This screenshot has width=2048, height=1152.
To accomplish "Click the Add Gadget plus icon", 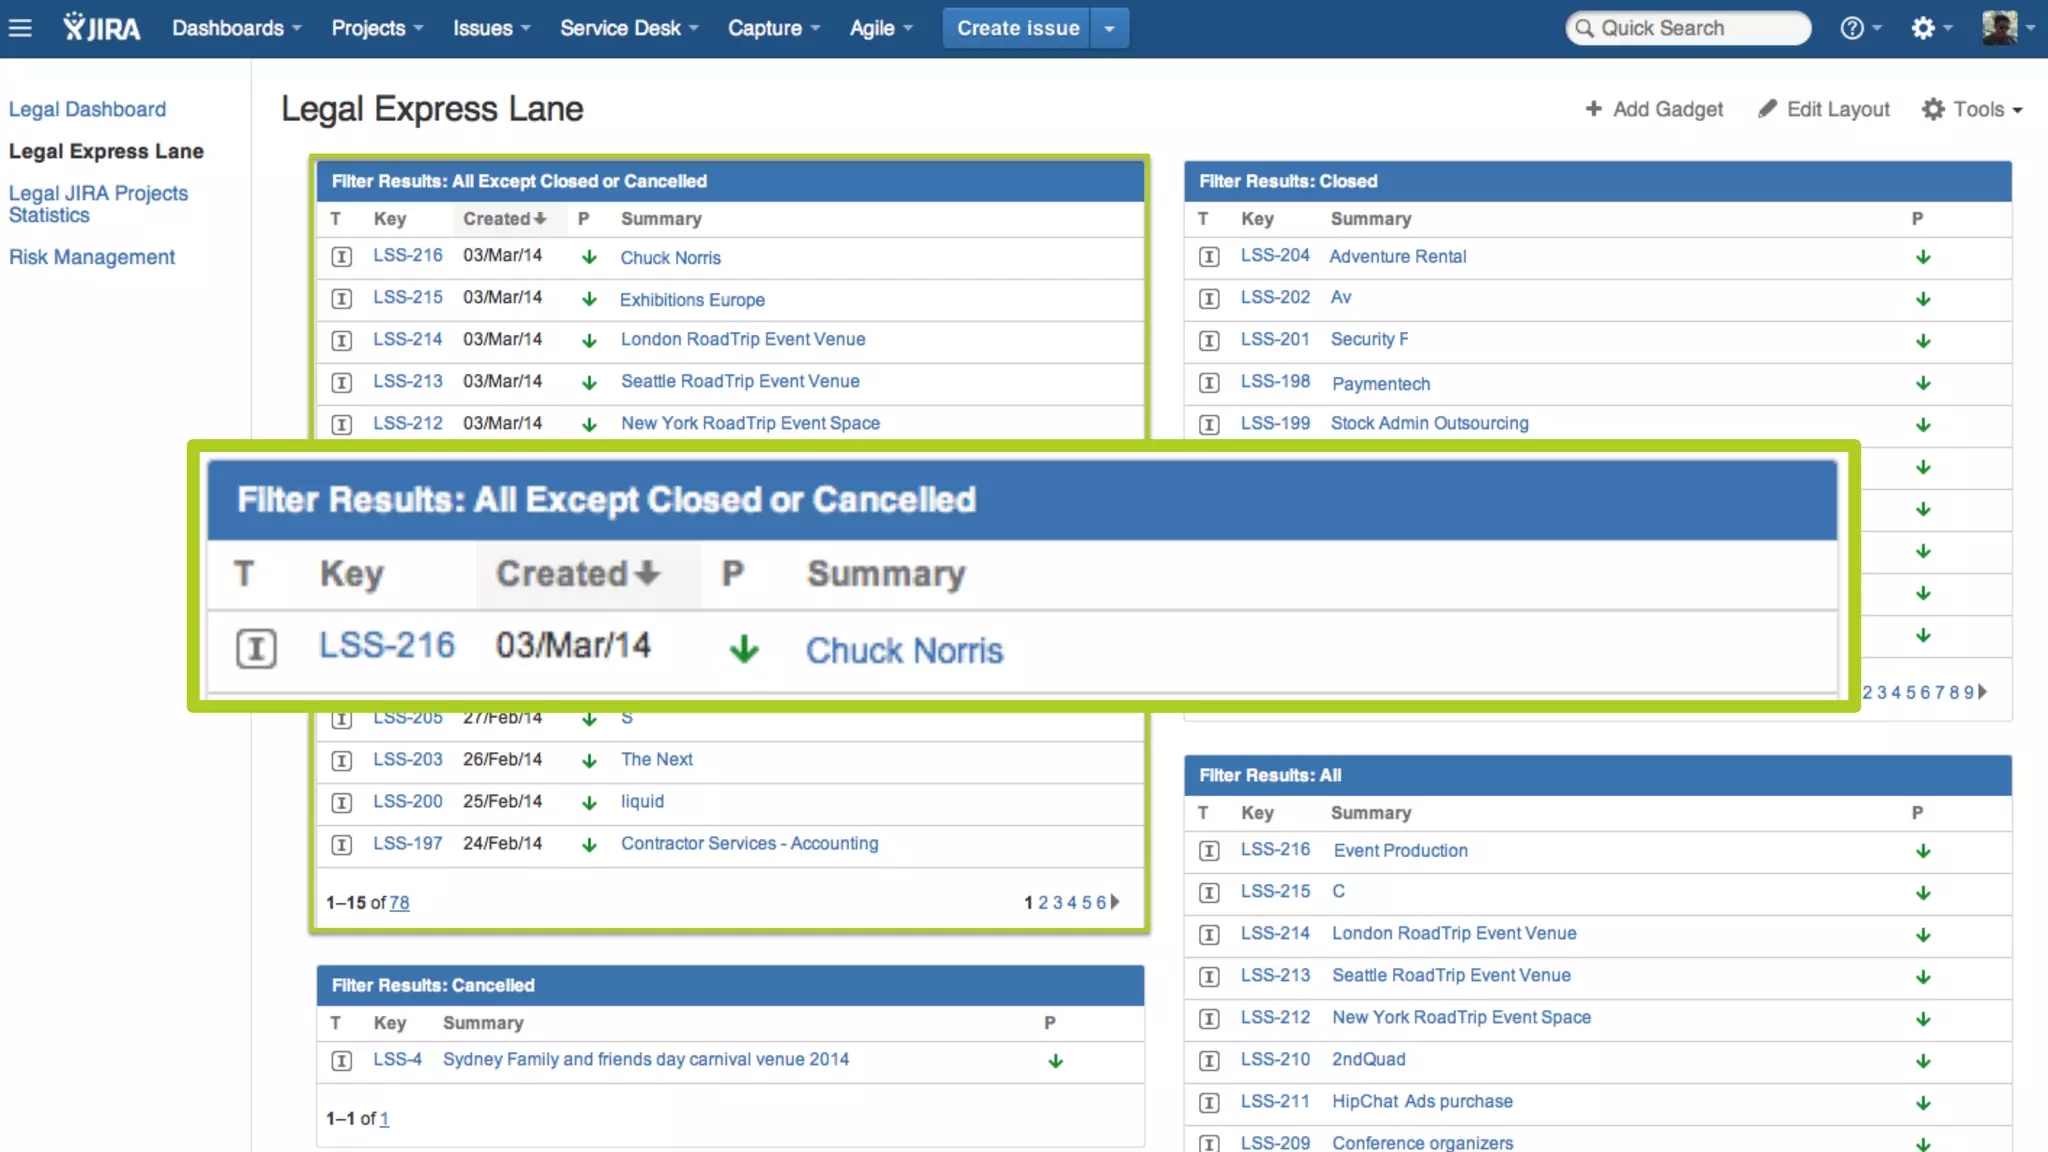I will [x=1594, y=109].
